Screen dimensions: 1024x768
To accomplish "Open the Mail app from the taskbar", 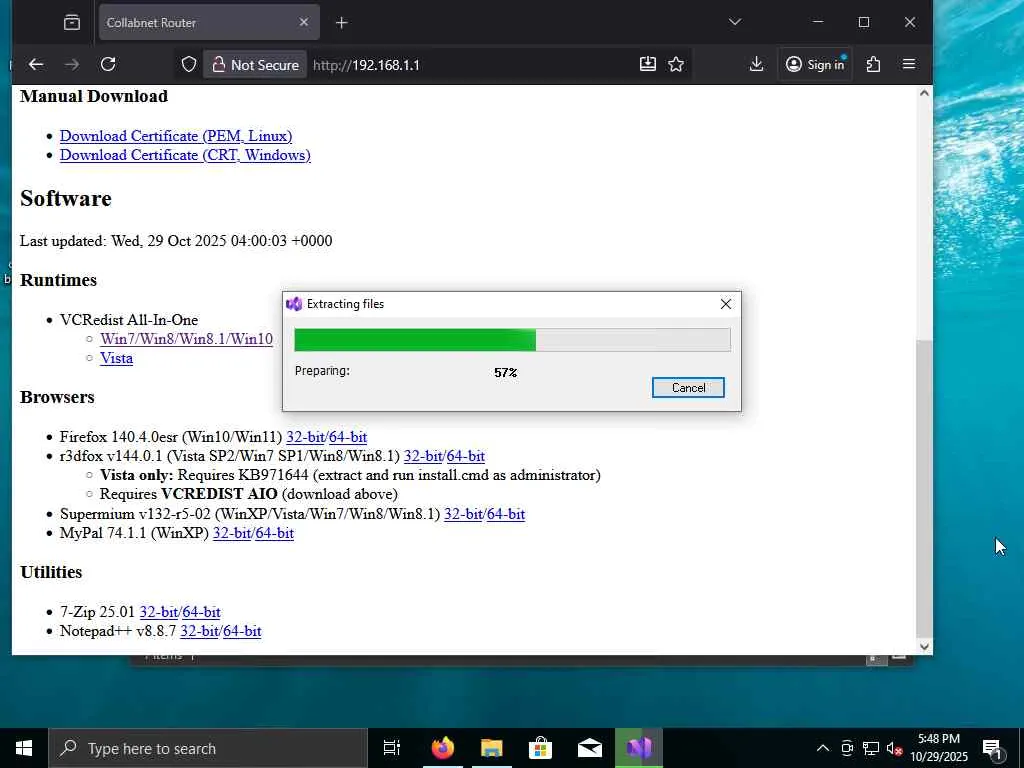I will 590,748.
